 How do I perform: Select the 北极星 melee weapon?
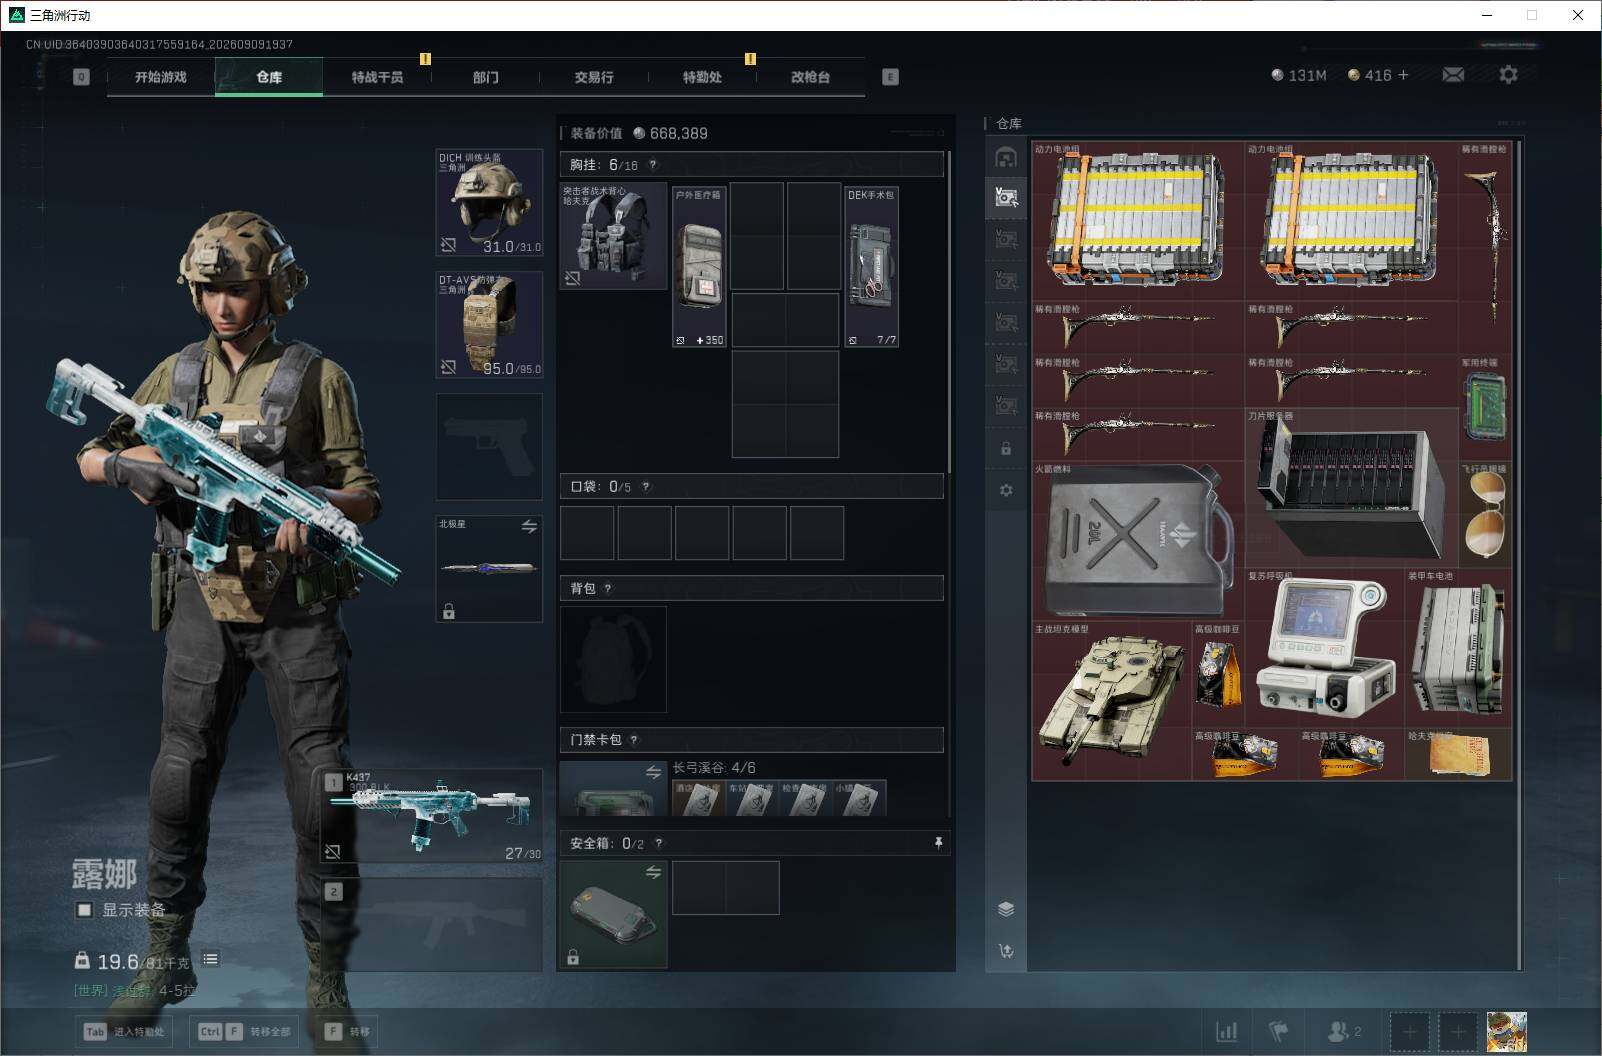(x=489, y=568)
